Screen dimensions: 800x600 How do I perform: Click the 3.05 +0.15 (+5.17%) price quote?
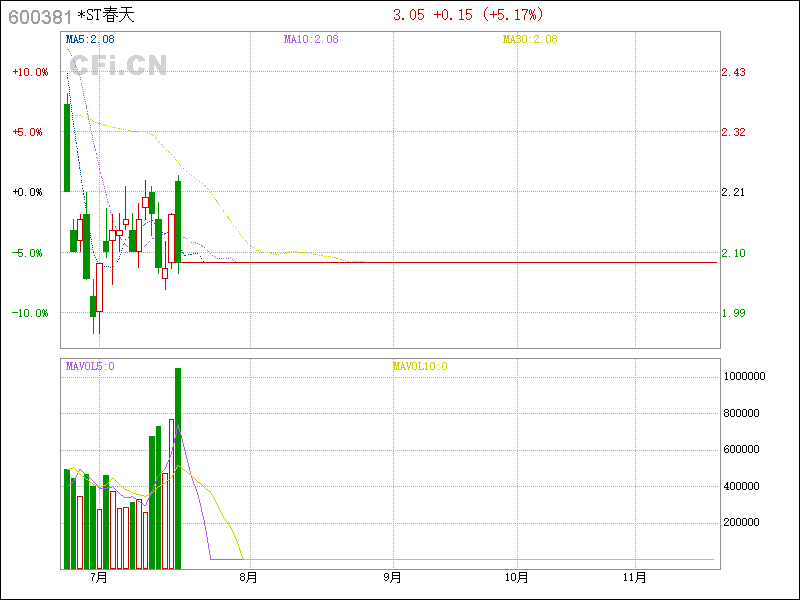tap(467, 15)
